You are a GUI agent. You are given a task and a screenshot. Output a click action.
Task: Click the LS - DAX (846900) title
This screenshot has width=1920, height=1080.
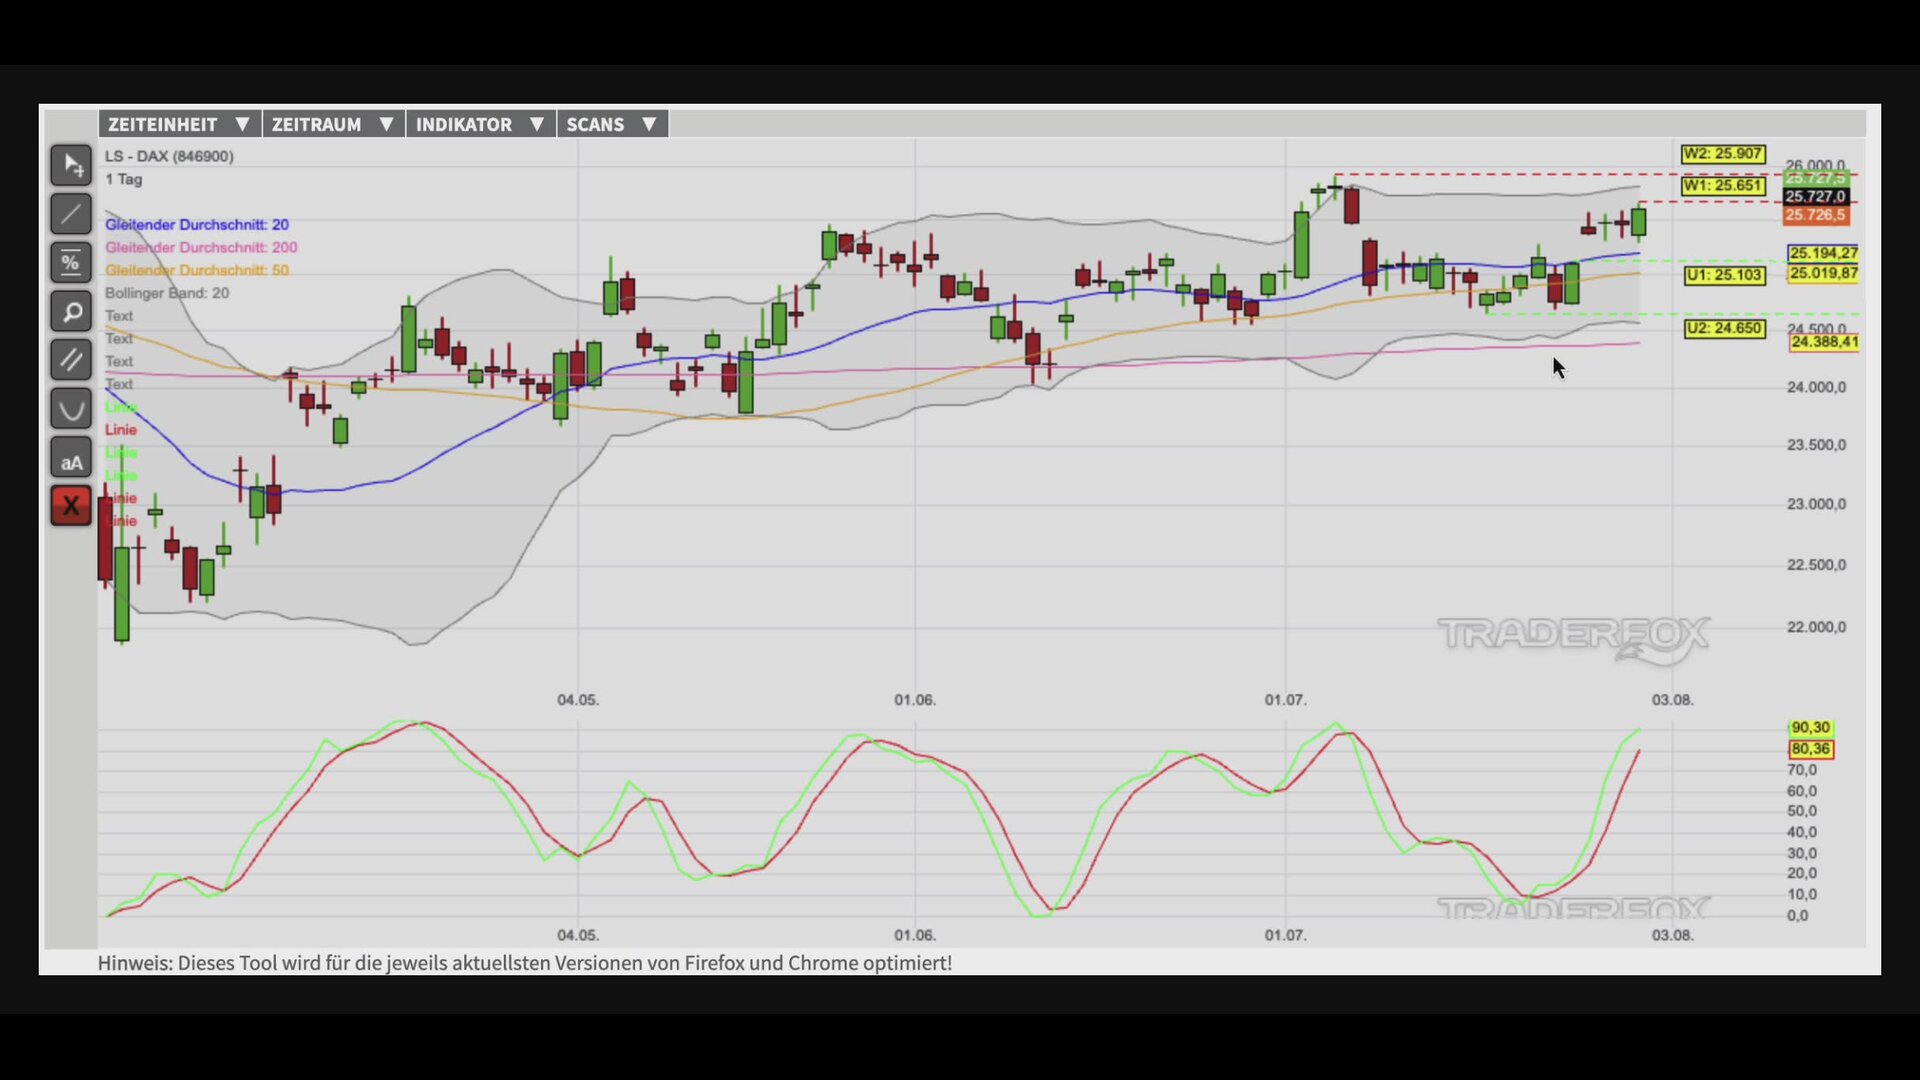tap(169, 156)
